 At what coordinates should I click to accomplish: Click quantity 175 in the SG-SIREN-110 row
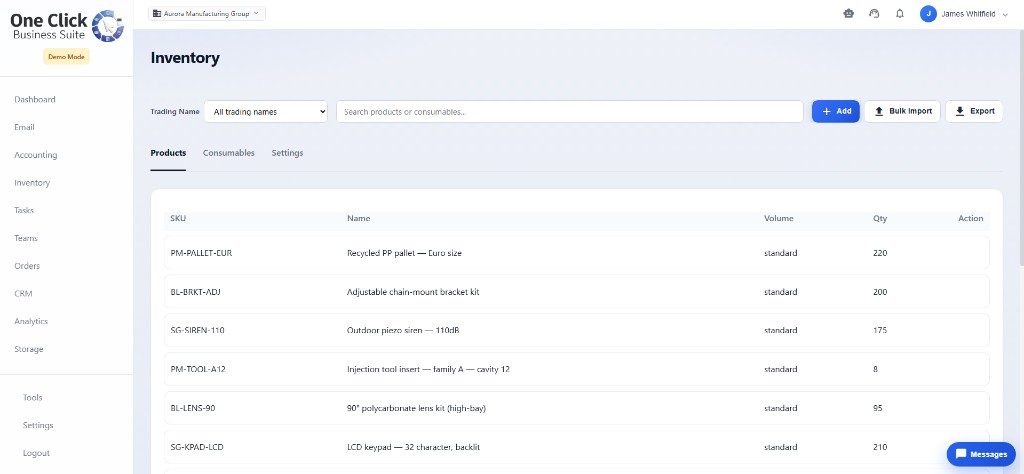(880, 330)
